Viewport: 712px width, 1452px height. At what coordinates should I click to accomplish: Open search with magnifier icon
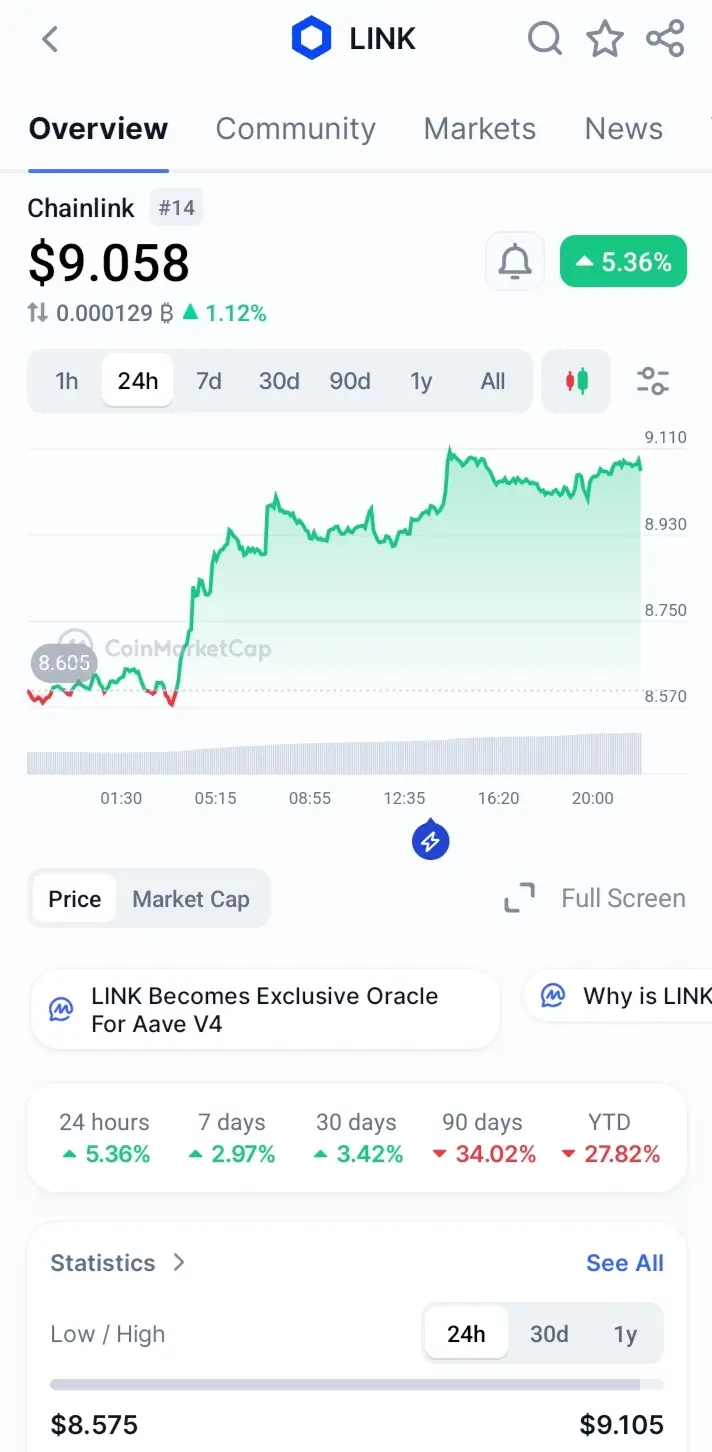click(x=544, y=40)
